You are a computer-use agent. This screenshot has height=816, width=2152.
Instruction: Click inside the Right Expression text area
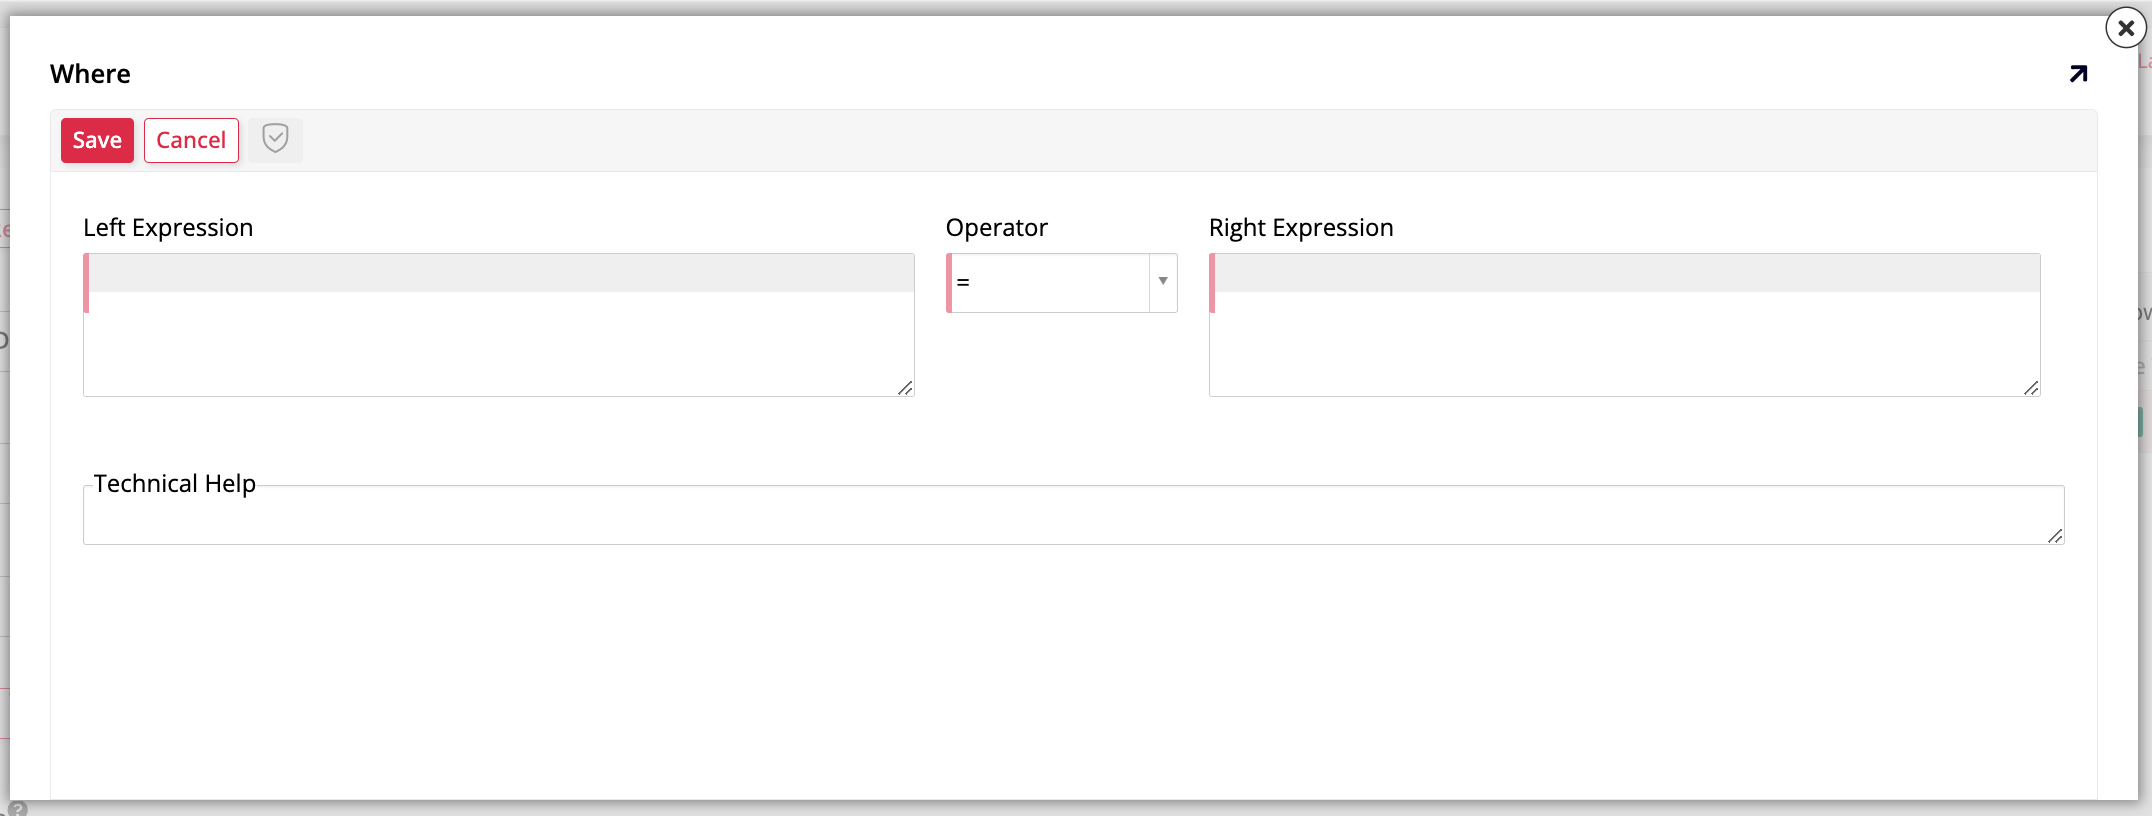click(1624, 325)
